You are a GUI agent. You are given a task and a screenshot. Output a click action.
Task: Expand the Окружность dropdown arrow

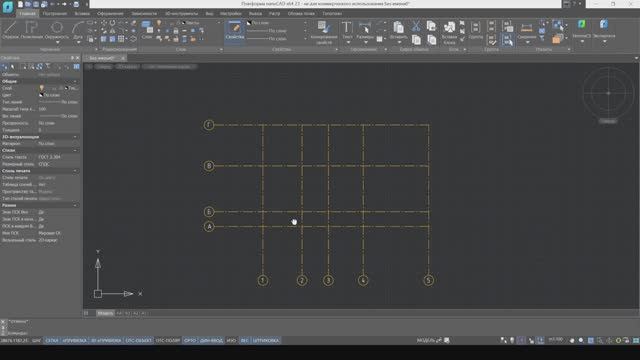click(57, 42)
